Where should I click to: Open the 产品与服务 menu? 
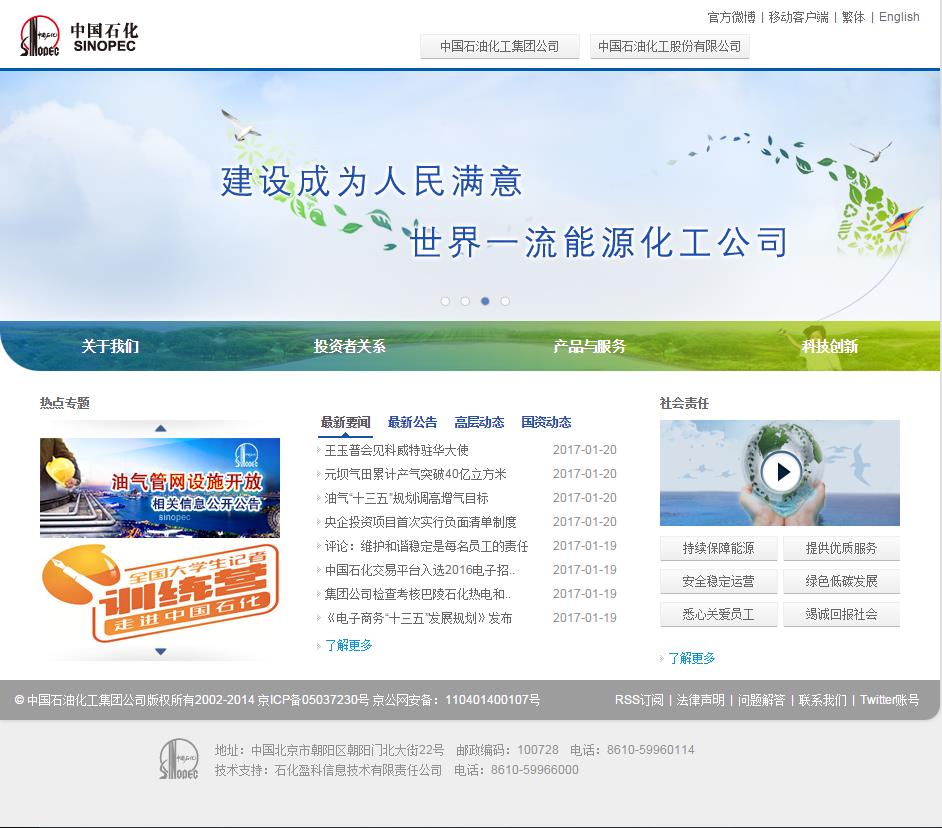[x=589, y=346]
